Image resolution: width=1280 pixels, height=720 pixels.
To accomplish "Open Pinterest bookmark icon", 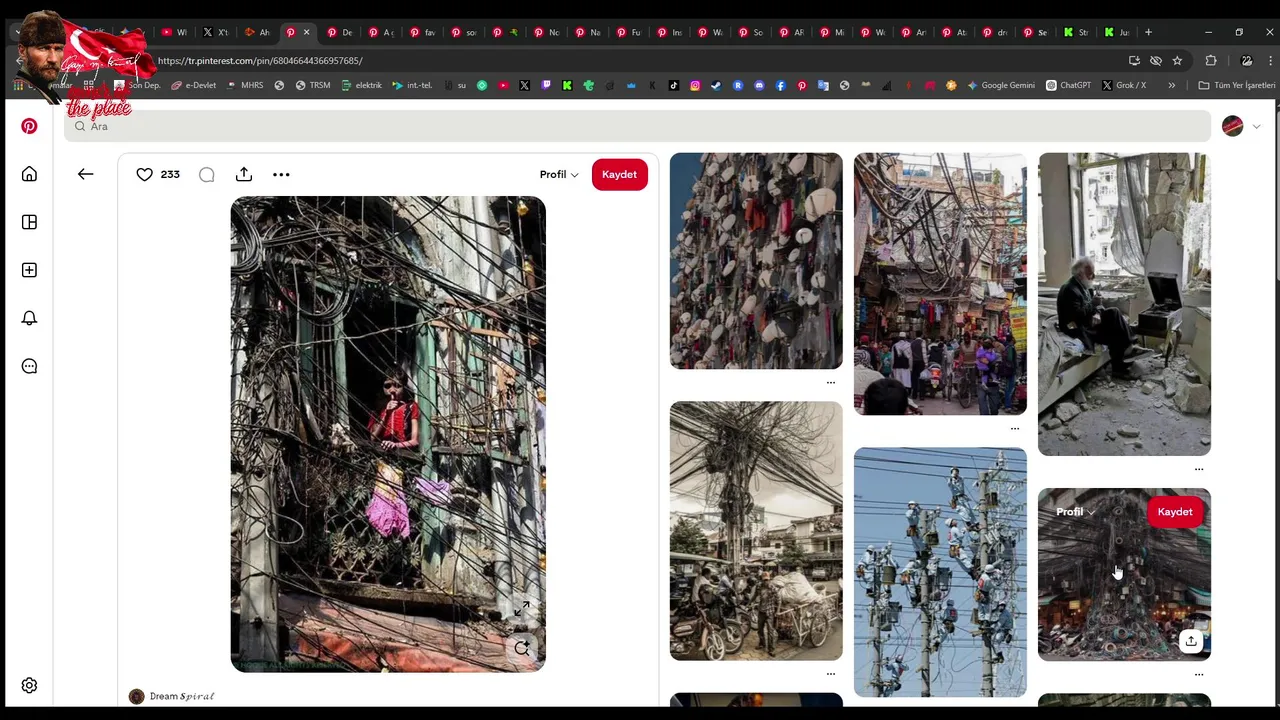I will [802, 85].
